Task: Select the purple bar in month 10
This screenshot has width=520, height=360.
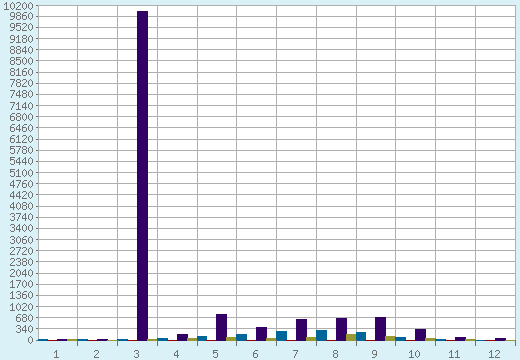Action: pyautogui.click(x=420, y=335)
